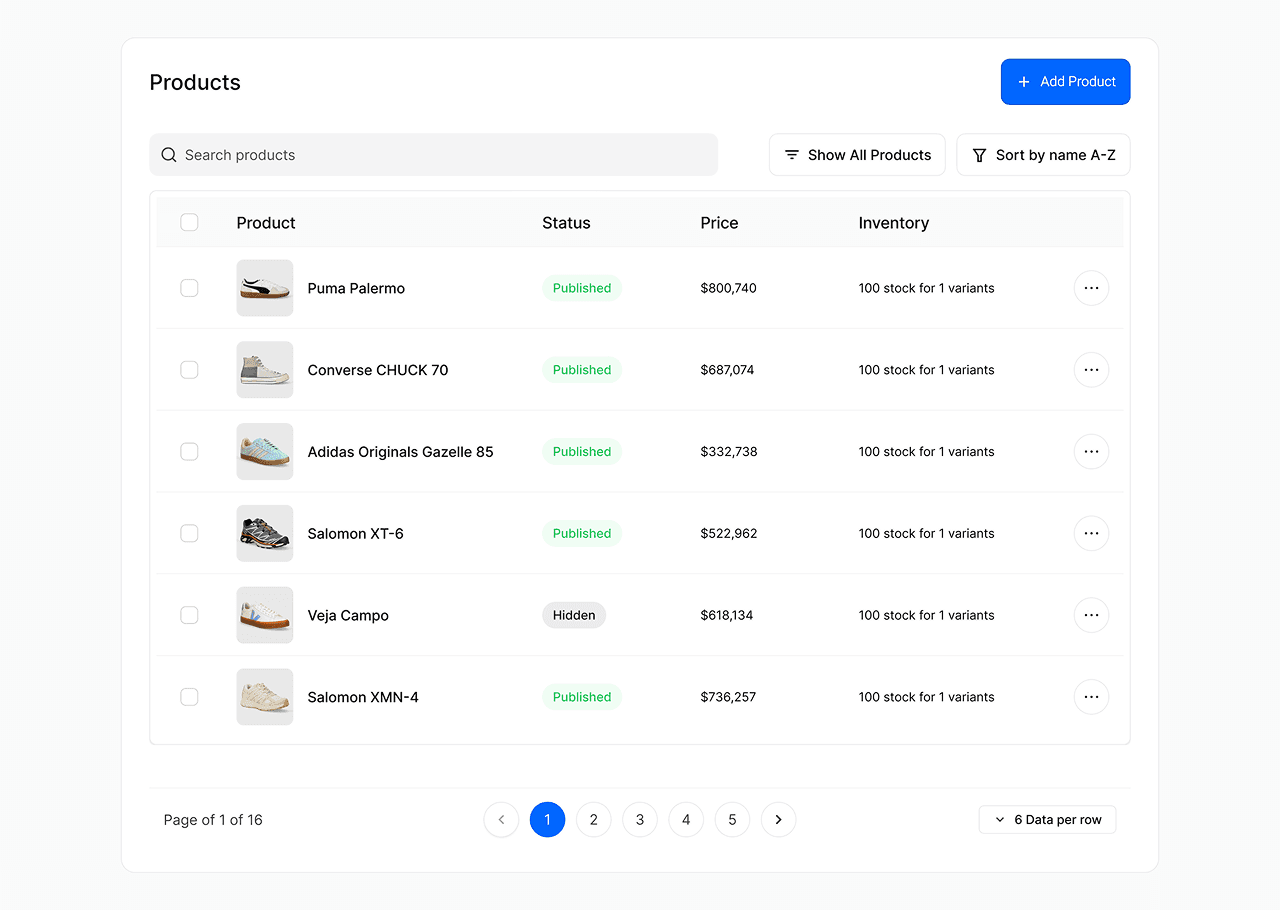Click the Veja Campo product name
This screenshot has width=1280, height=910.
tap(348, 615)
